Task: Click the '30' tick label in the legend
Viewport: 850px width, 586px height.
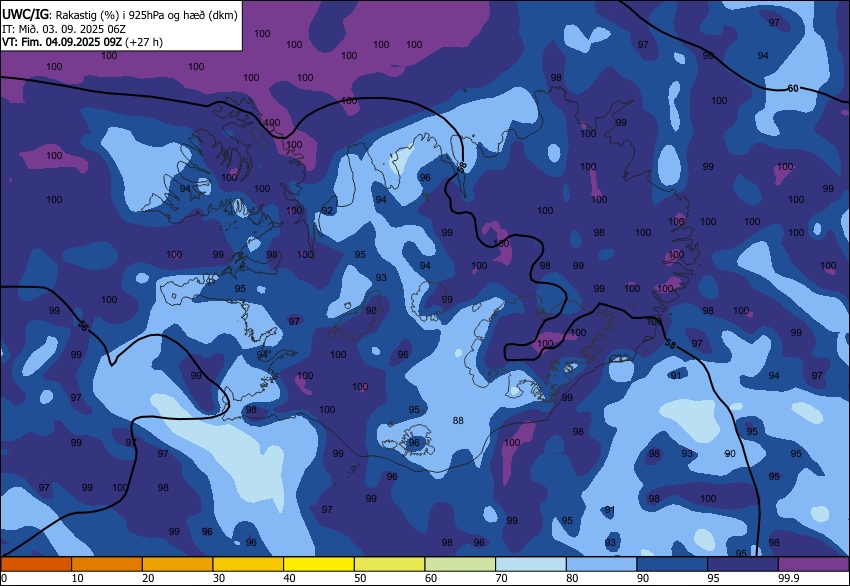Action: tap(218, 578)
